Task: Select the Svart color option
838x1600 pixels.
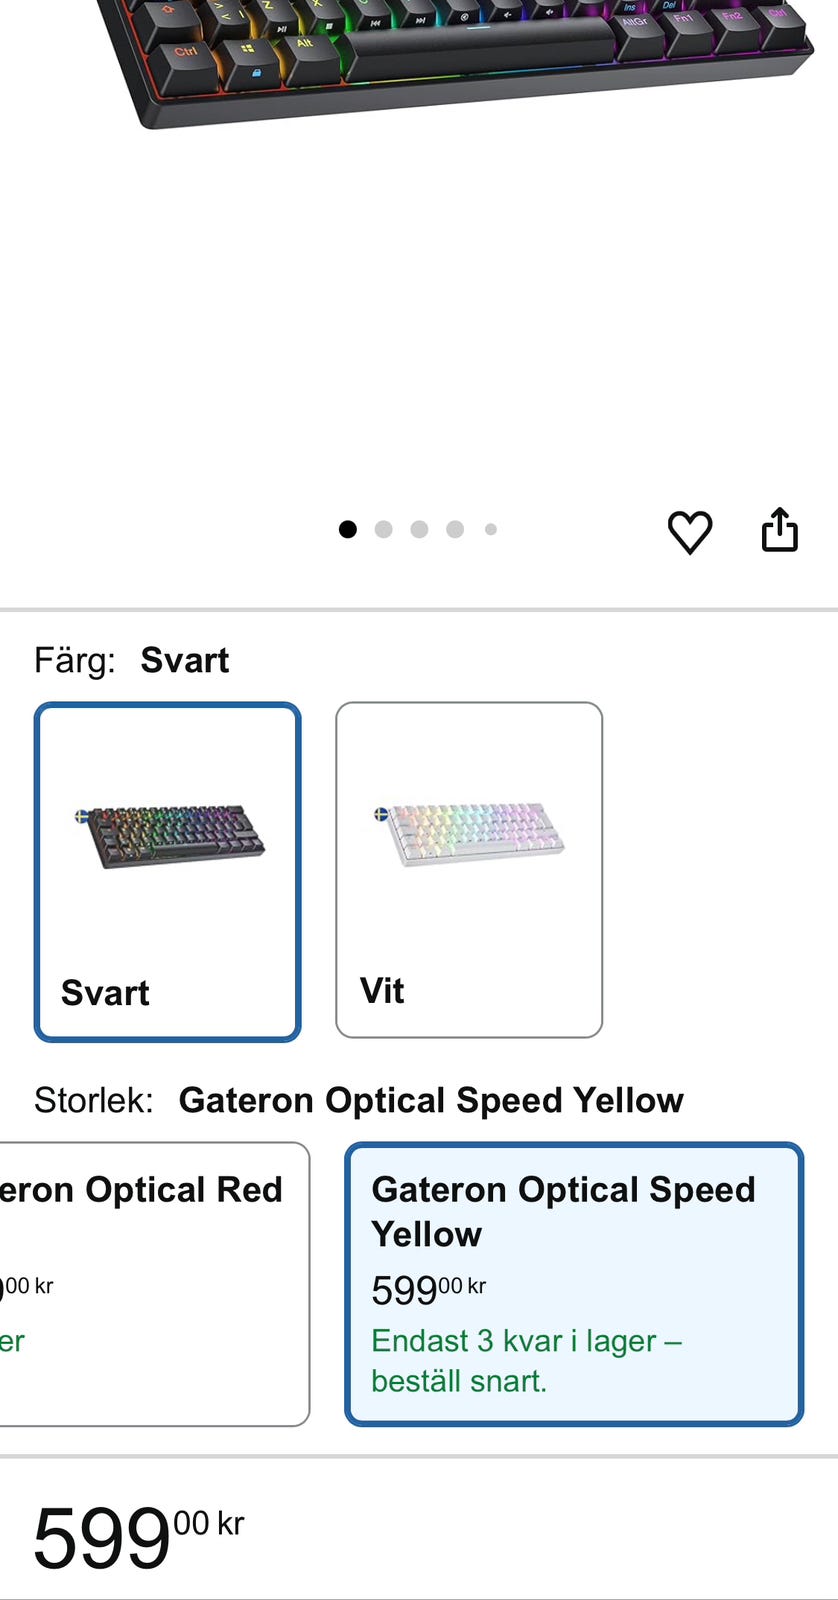Action: [167, 872]
